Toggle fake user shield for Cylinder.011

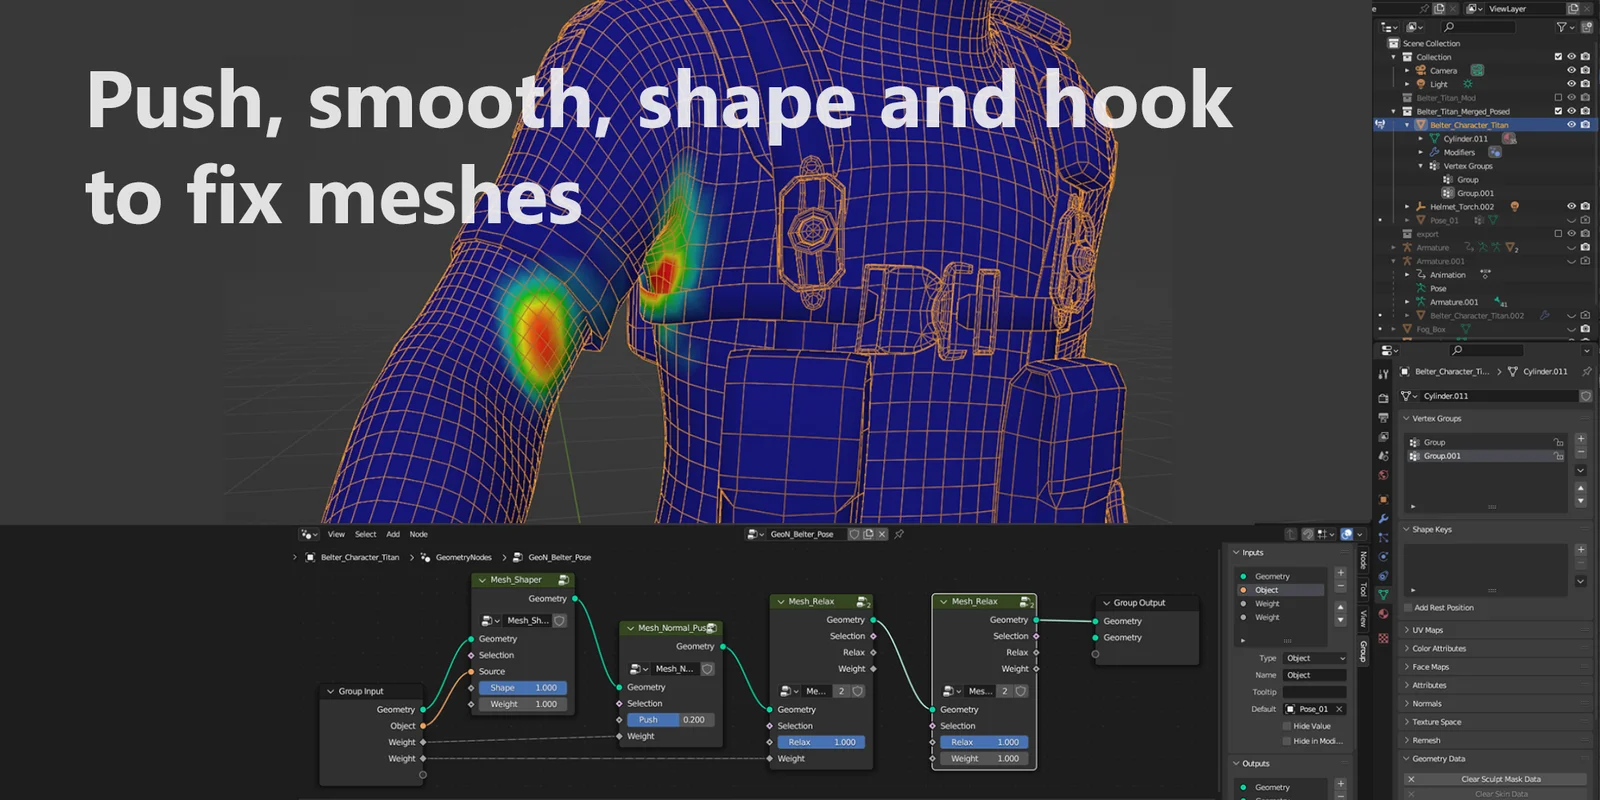[x=1586, y=396]
